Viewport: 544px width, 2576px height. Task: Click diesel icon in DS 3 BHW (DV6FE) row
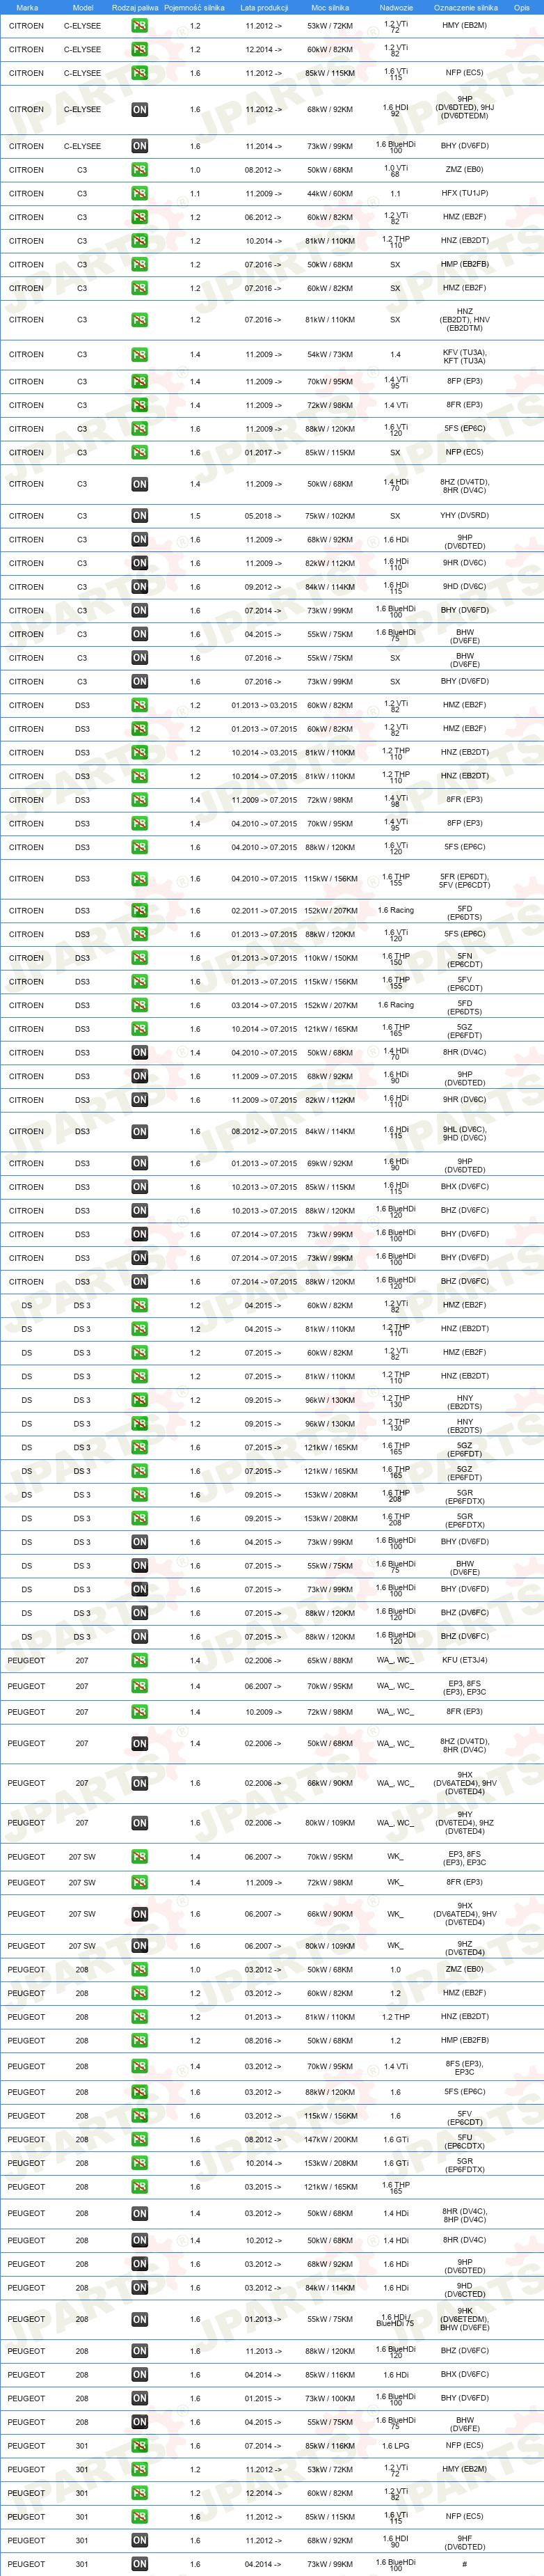(139, 1565)
